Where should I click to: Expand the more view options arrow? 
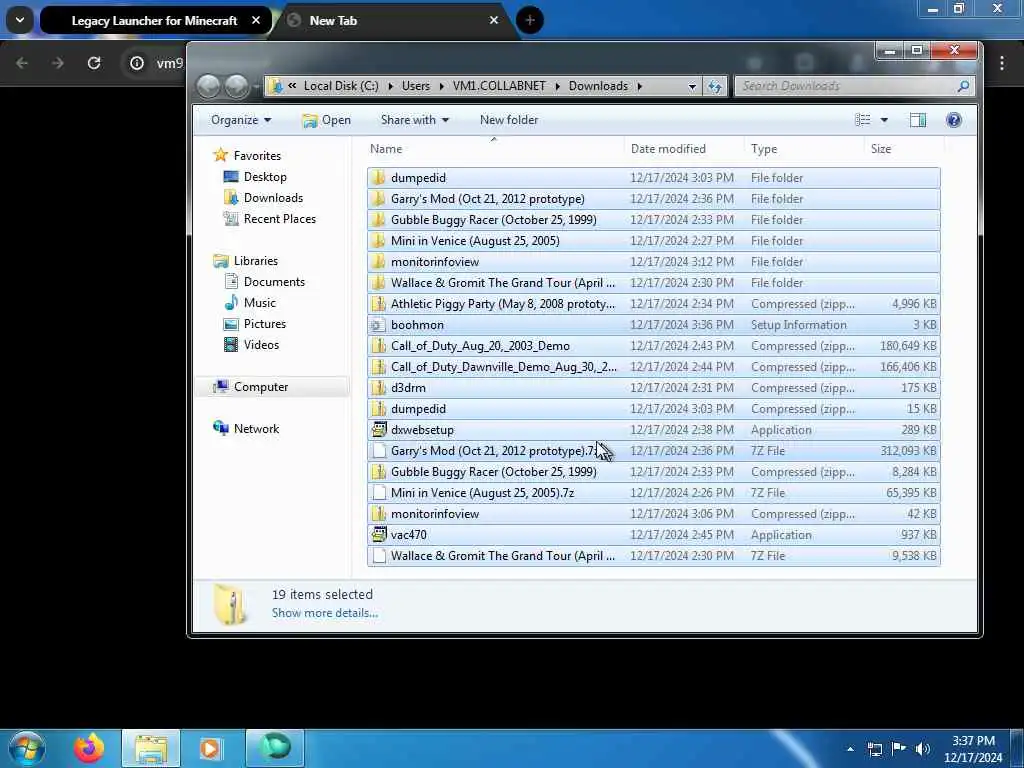pyautogui.click(x=884, y=120)
